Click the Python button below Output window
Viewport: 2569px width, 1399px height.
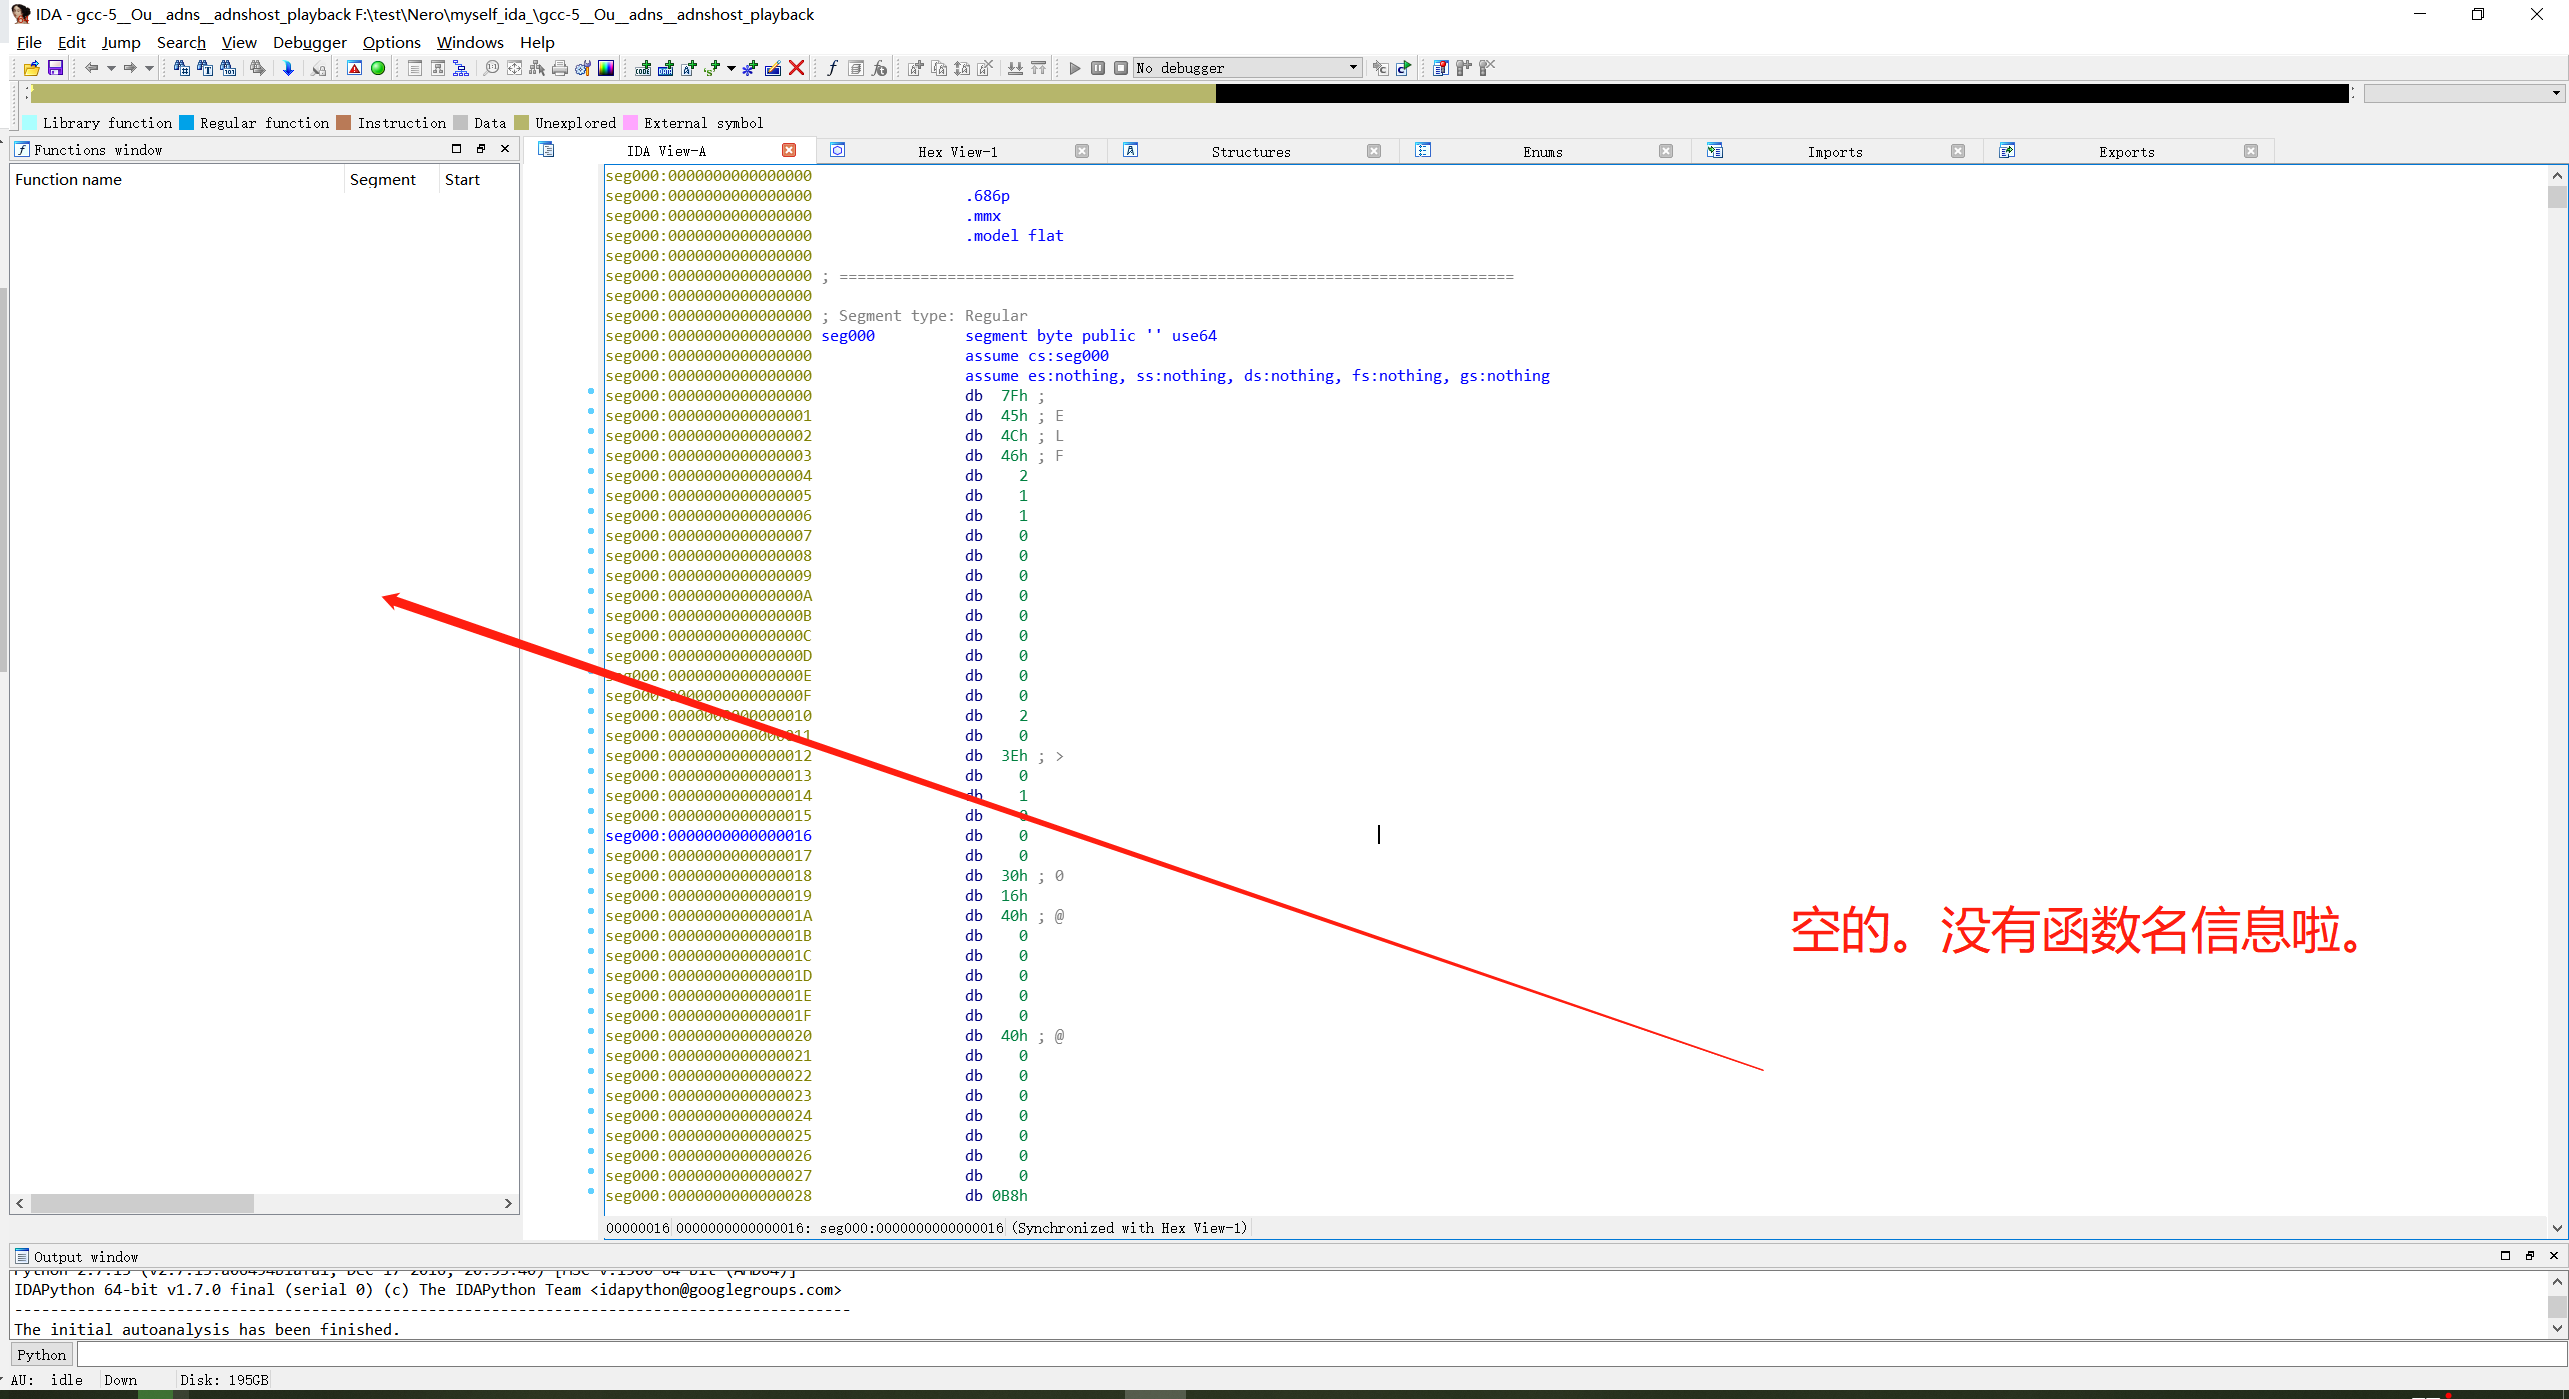[x=41, y=1354]
